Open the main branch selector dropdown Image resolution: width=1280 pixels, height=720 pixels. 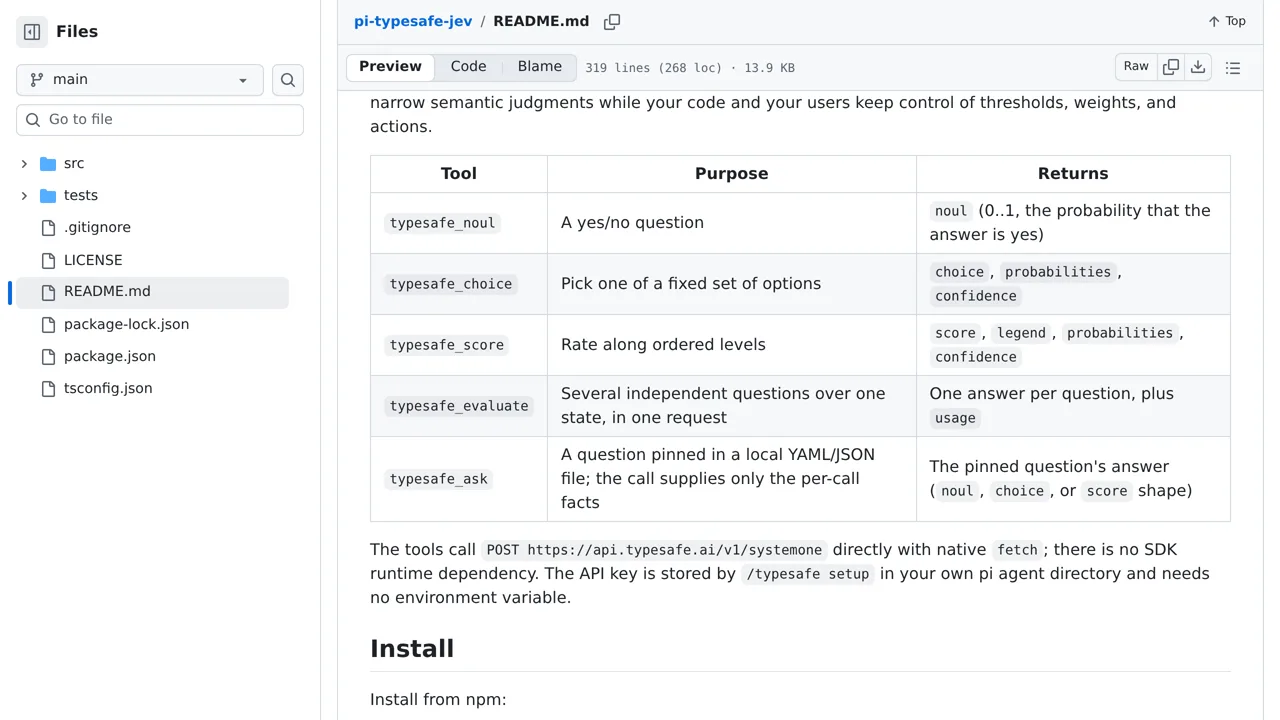coord(140,80)
